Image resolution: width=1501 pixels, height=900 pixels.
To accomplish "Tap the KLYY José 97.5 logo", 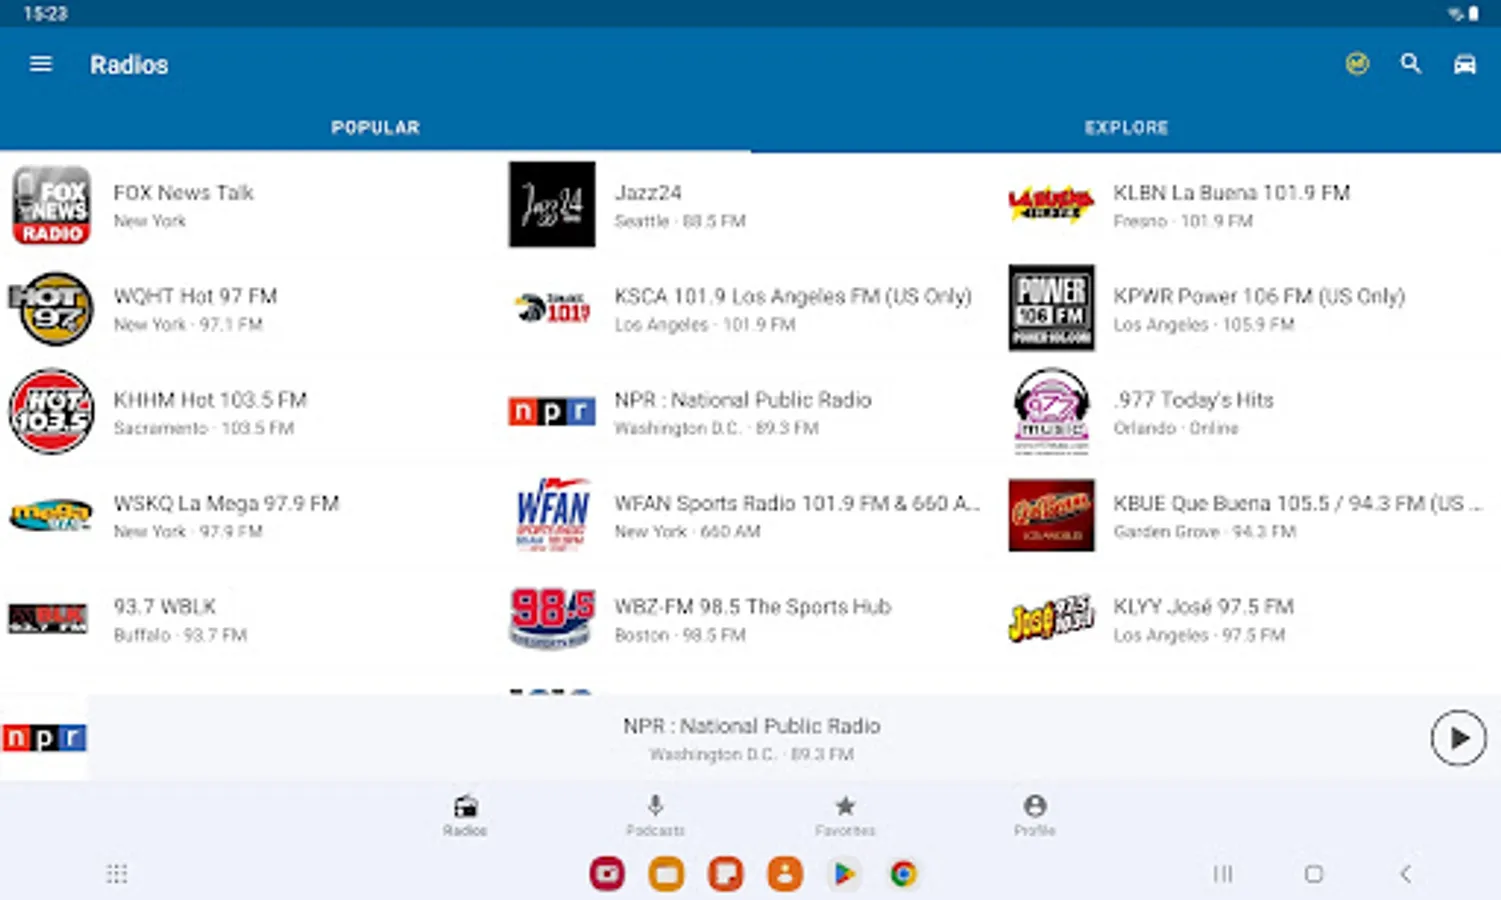I will pos(1051,619).
